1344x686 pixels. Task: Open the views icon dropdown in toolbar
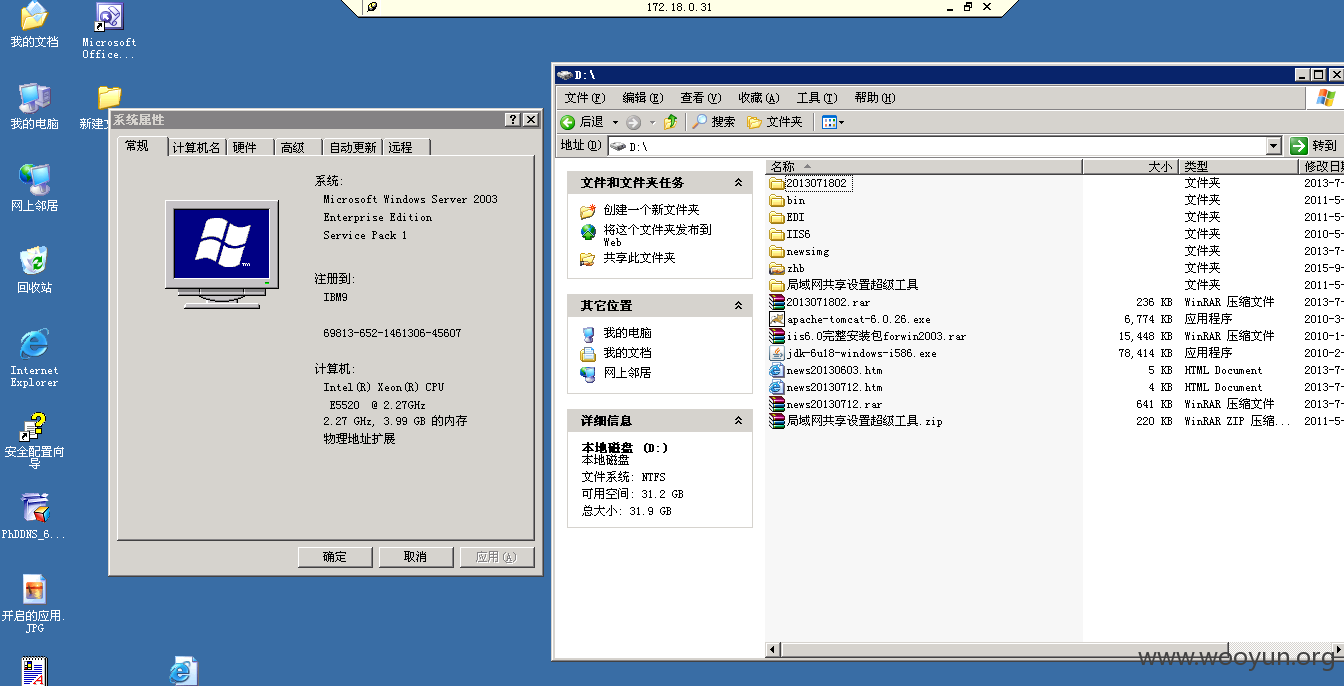[x=832, y=122]
